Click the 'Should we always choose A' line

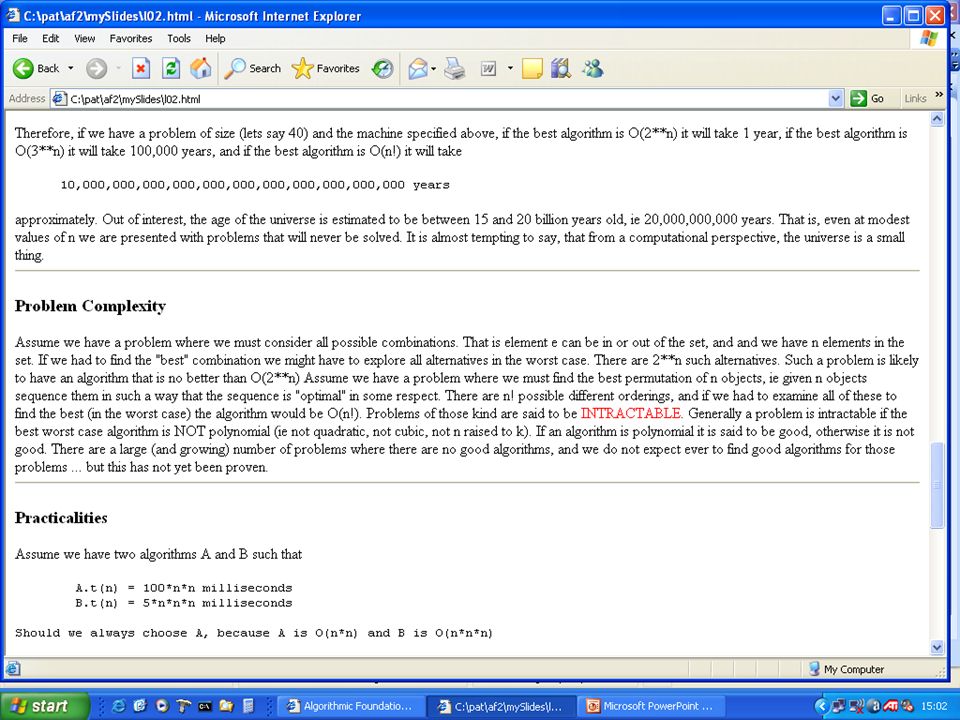pos(253,633)
